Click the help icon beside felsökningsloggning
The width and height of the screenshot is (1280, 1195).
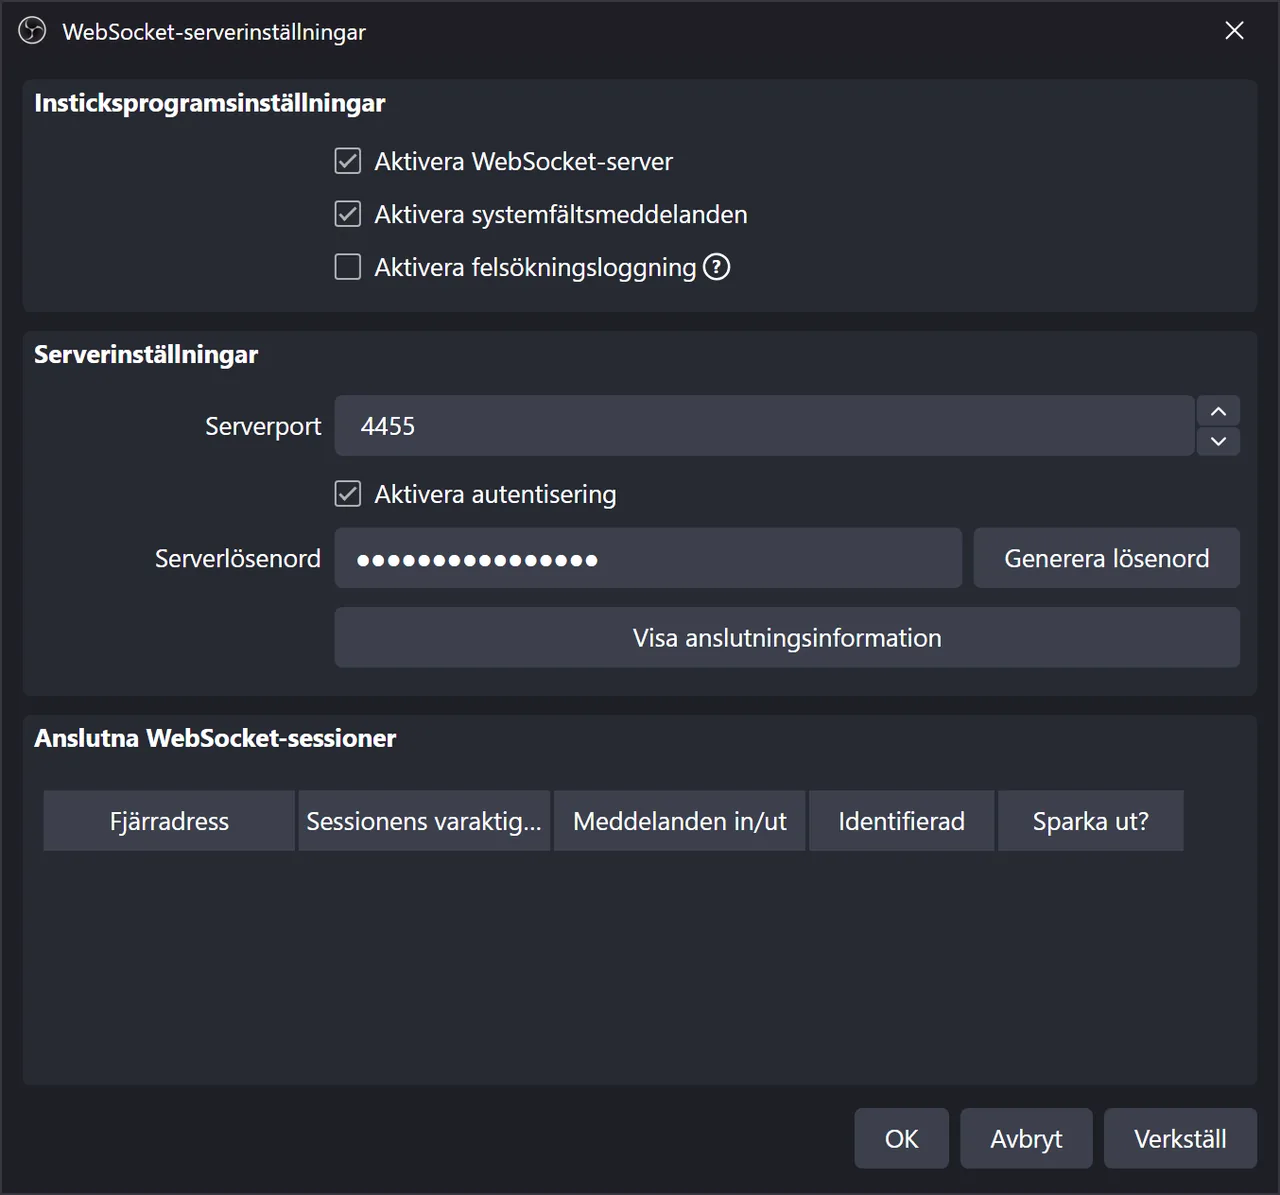717,267
